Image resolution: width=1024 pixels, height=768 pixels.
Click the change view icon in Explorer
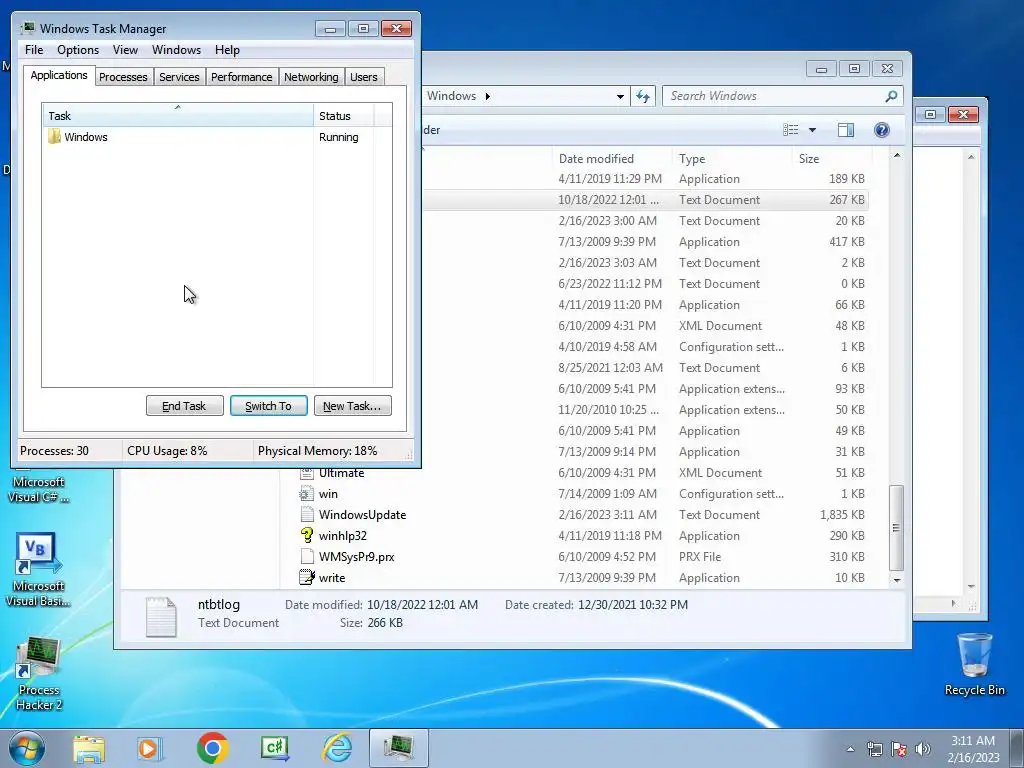(791, 130)
